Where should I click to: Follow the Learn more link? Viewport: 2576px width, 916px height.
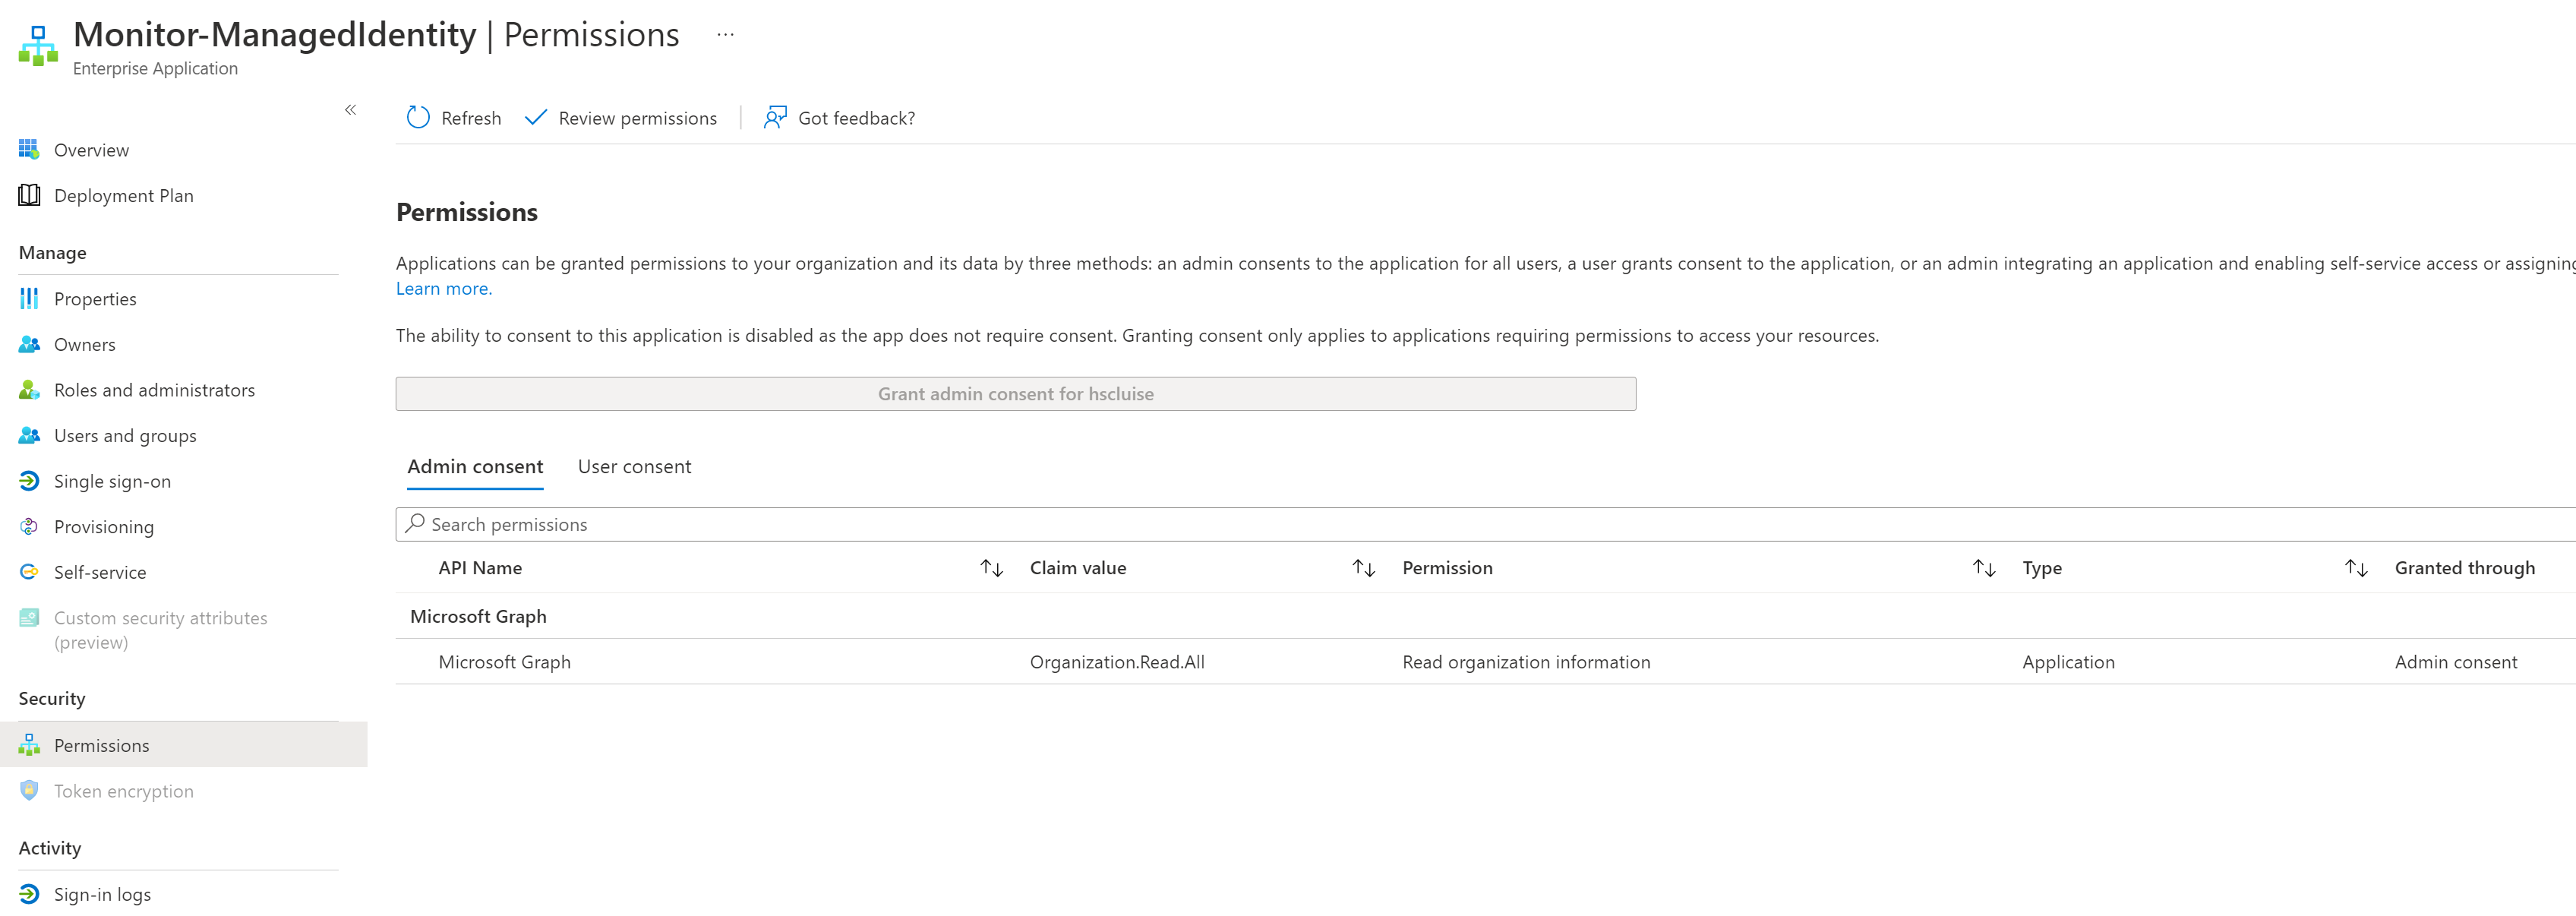coord(444,288)
